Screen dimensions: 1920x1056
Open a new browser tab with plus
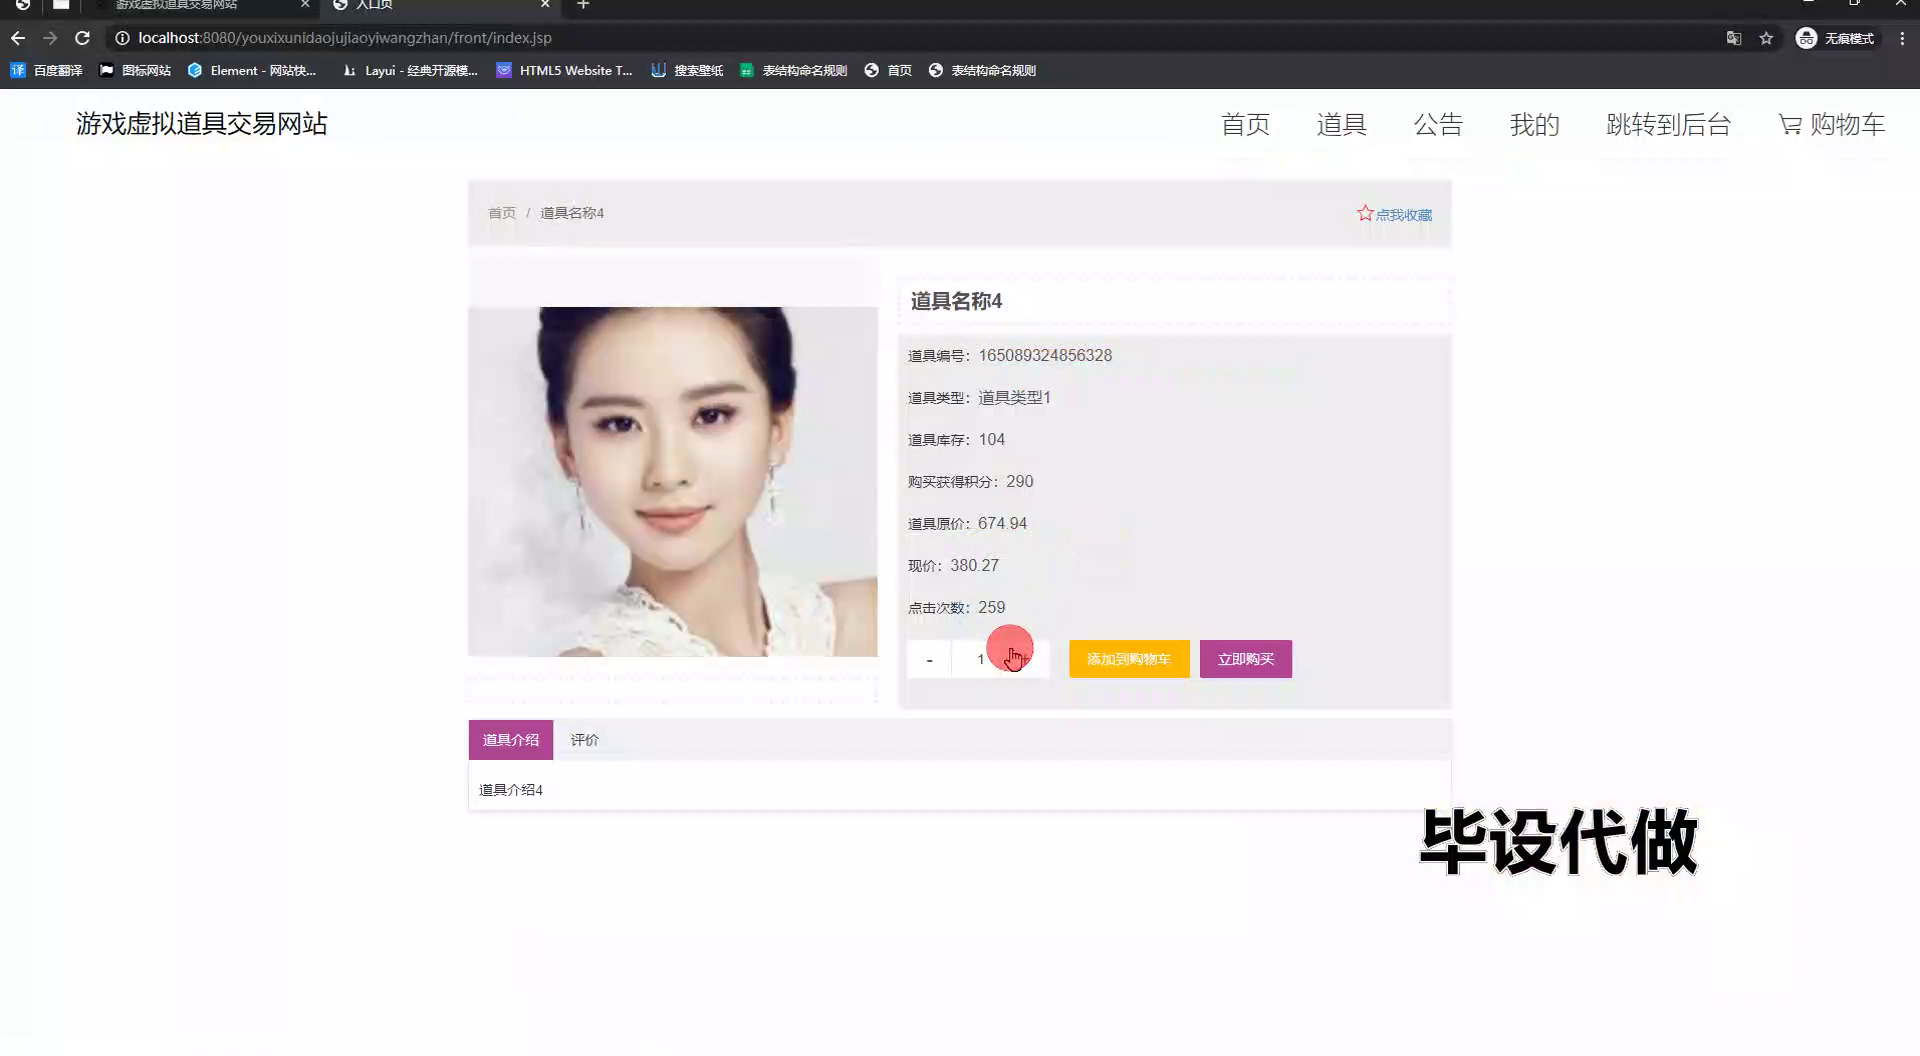583,5
